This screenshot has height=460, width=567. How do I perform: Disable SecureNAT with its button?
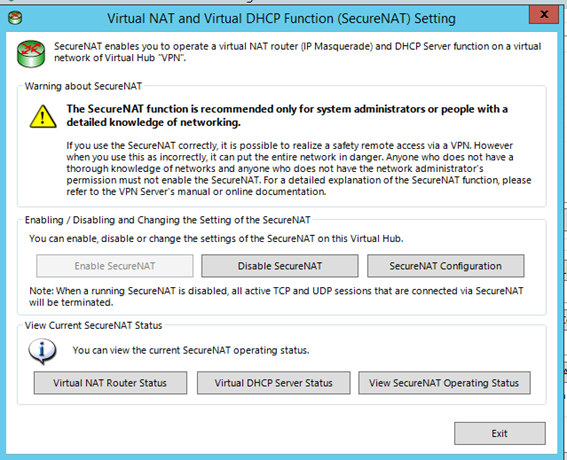click(x=280, y=266)
